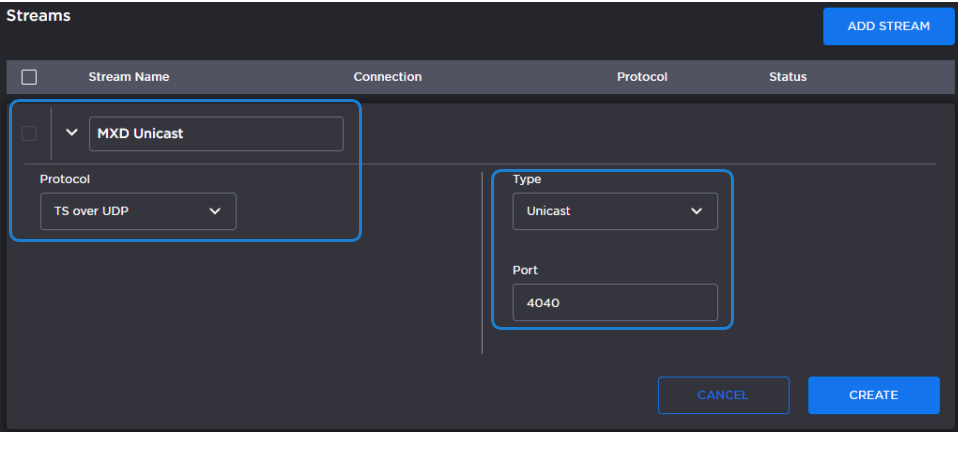
Task: Click the Connection column header
Action: [x=387, y=77]
